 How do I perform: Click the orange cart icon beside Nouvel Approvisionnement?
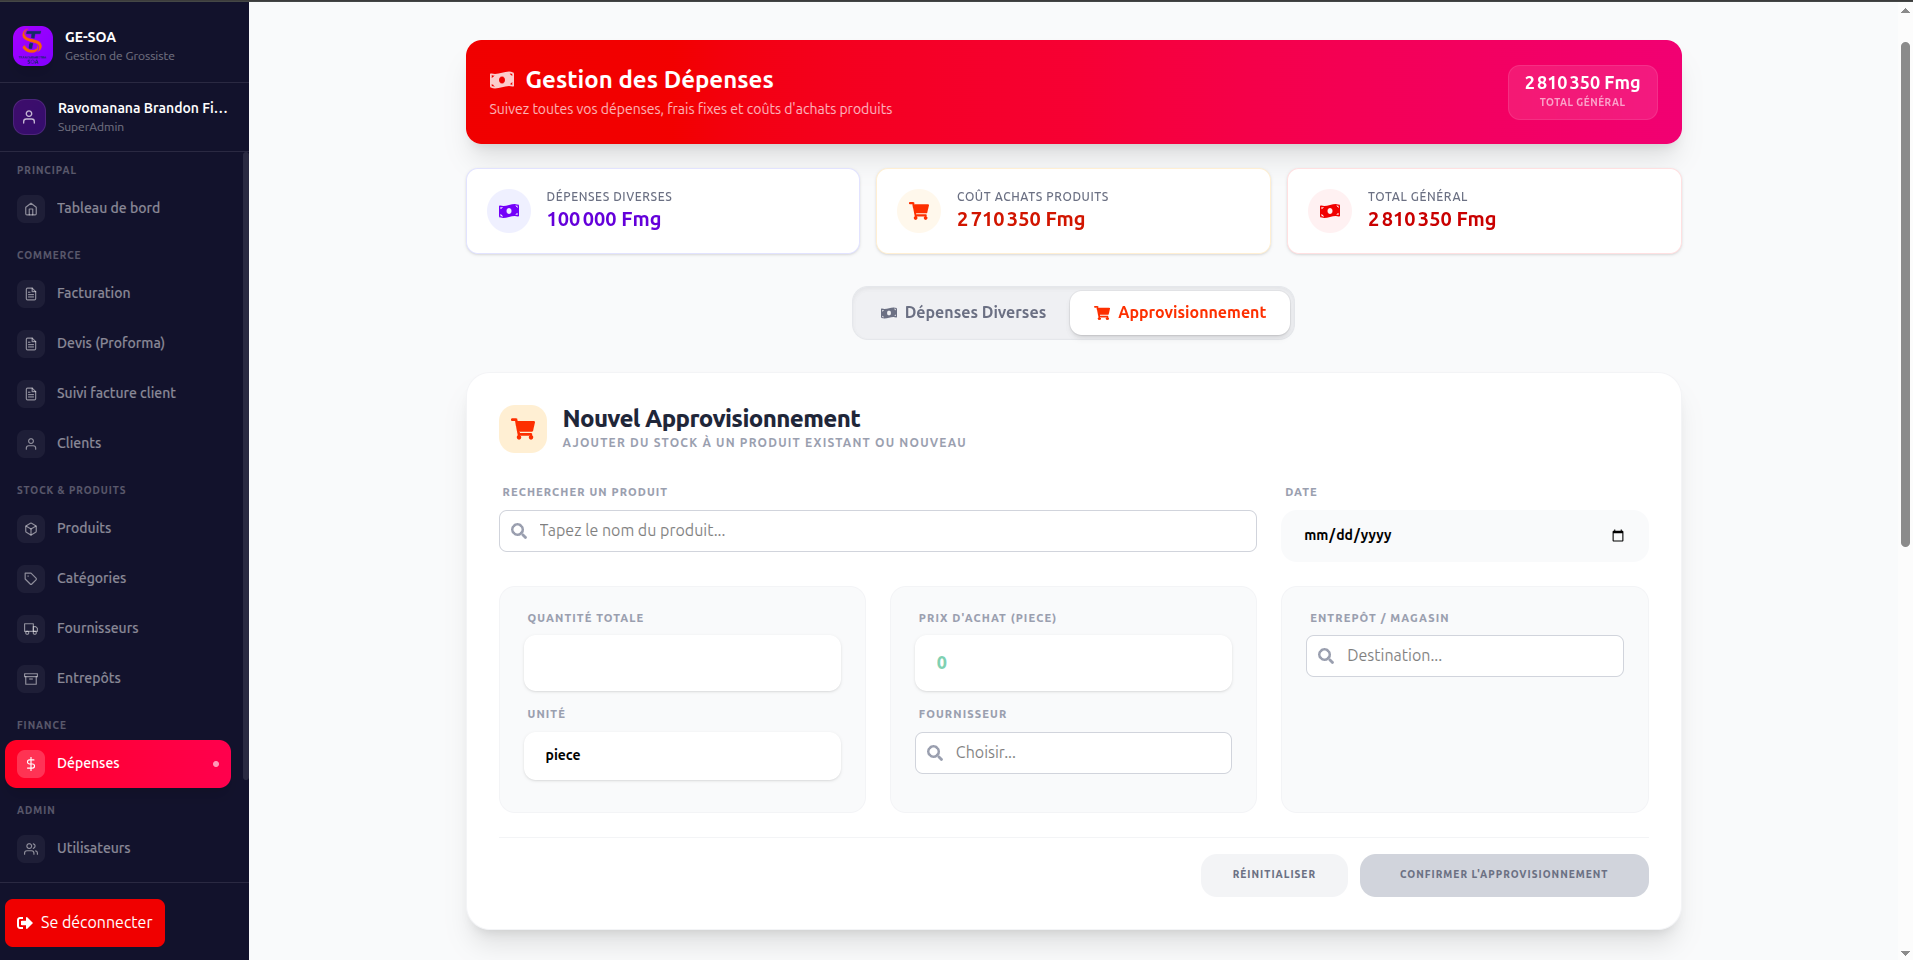(x=523, y=429)
